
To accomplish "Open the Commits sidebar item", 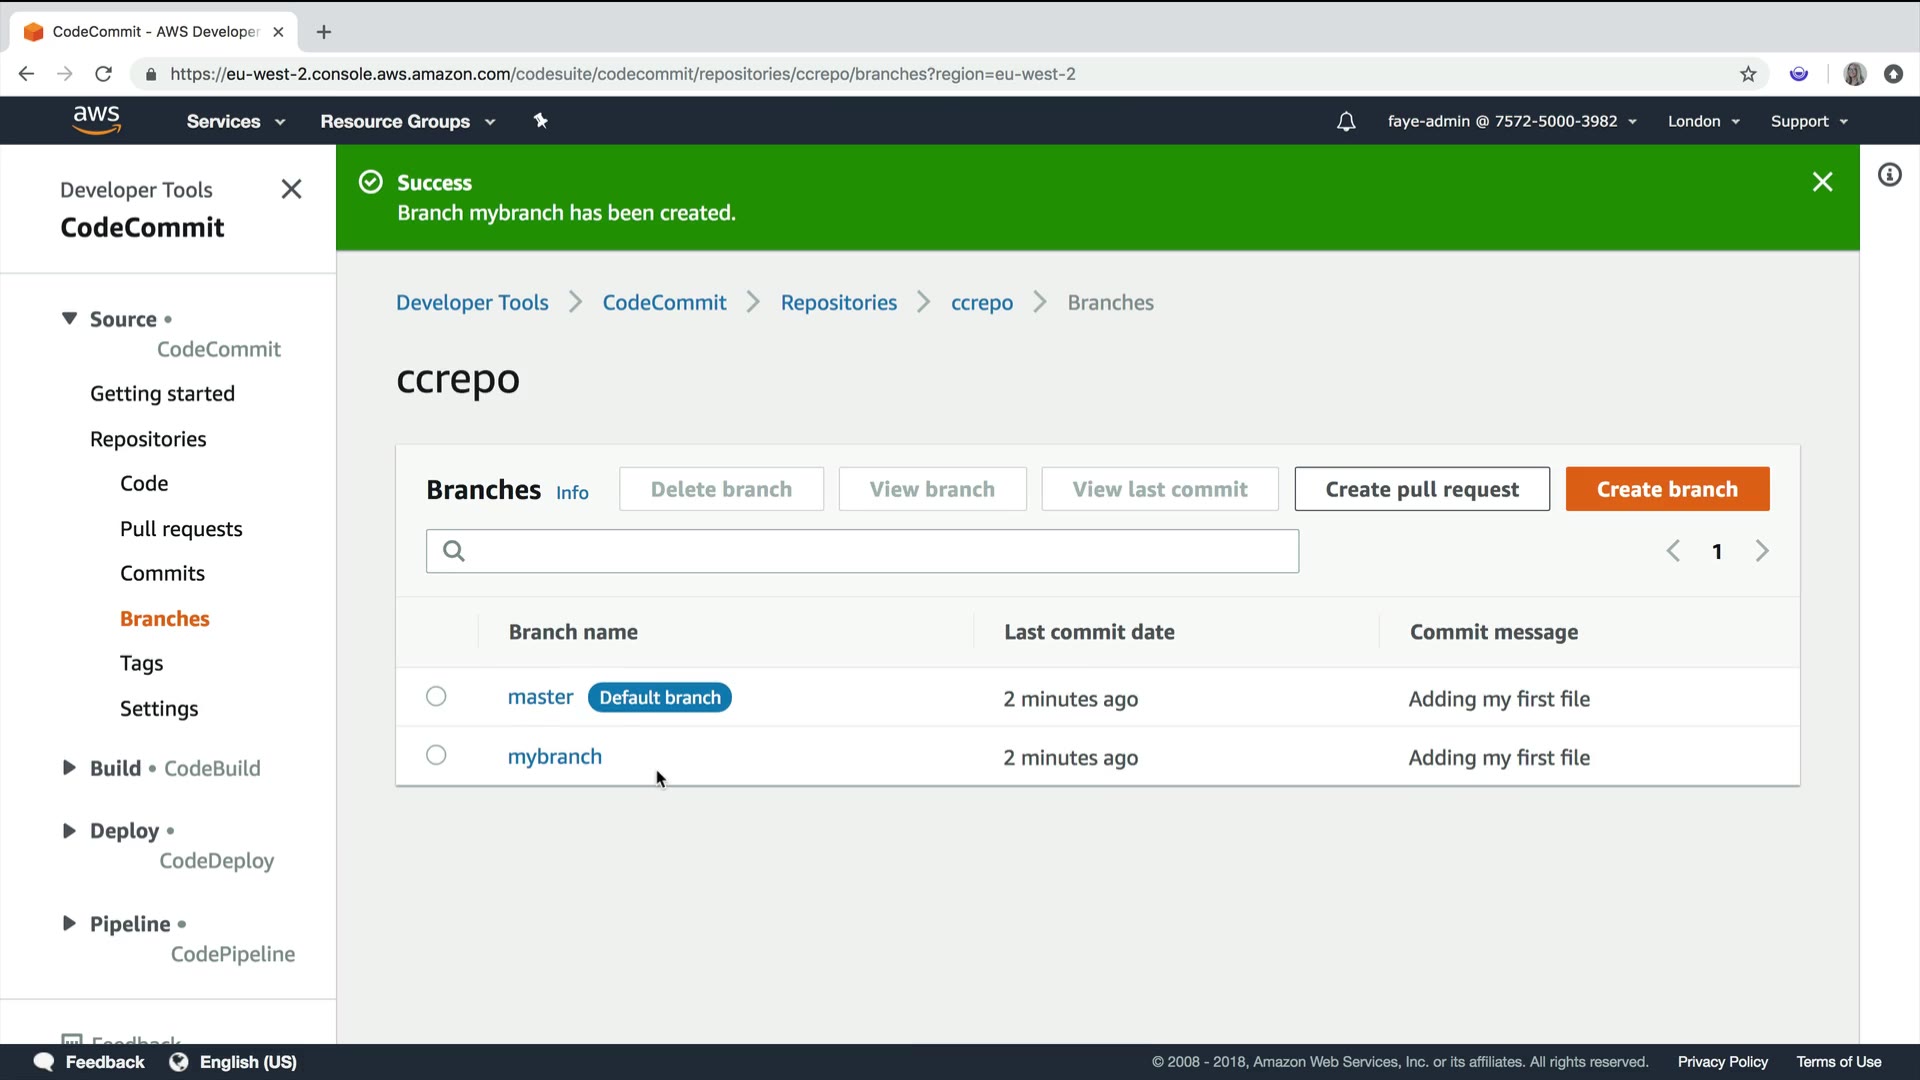I will click(x=162, y=573).
